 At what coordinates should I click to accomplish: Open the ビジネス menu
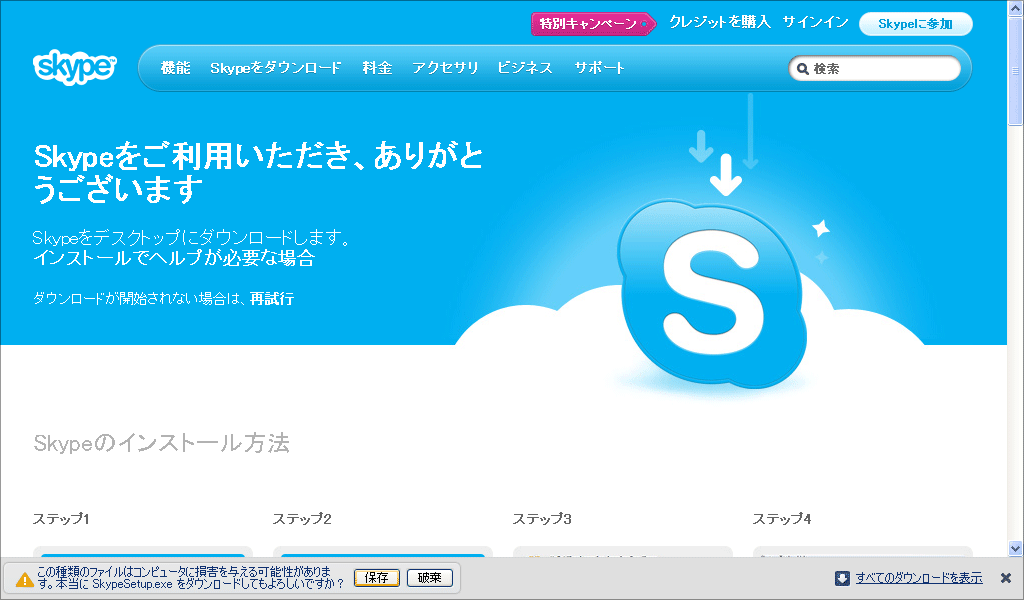pyautogui.click(x=525, y=68)
